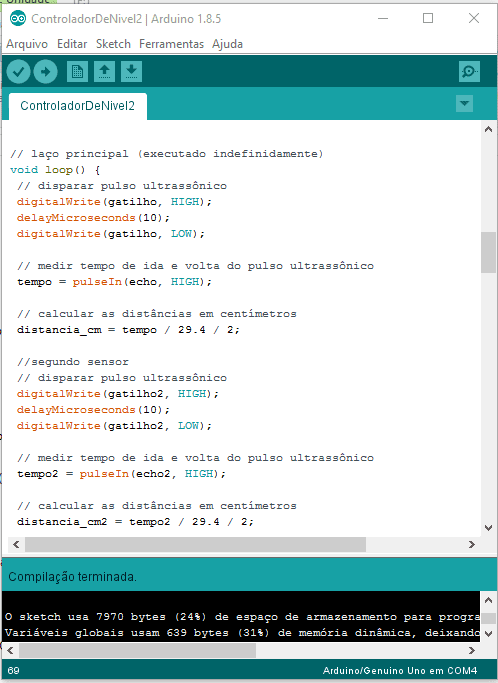Open the Serial Monitor magnifier icon
Screen dimensions: 498x683
pyautogui.click(x=469, y=71)
